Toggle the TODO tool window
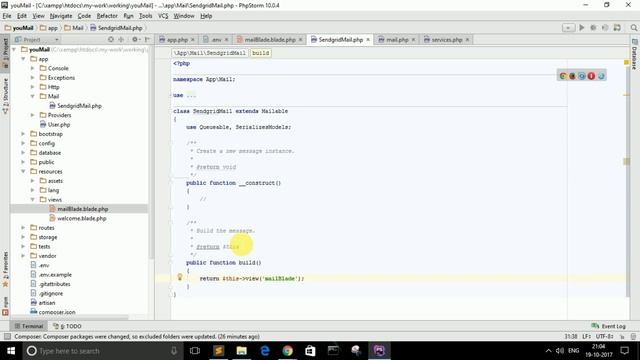This screenshot has width=640, height=360. point(67,326)
